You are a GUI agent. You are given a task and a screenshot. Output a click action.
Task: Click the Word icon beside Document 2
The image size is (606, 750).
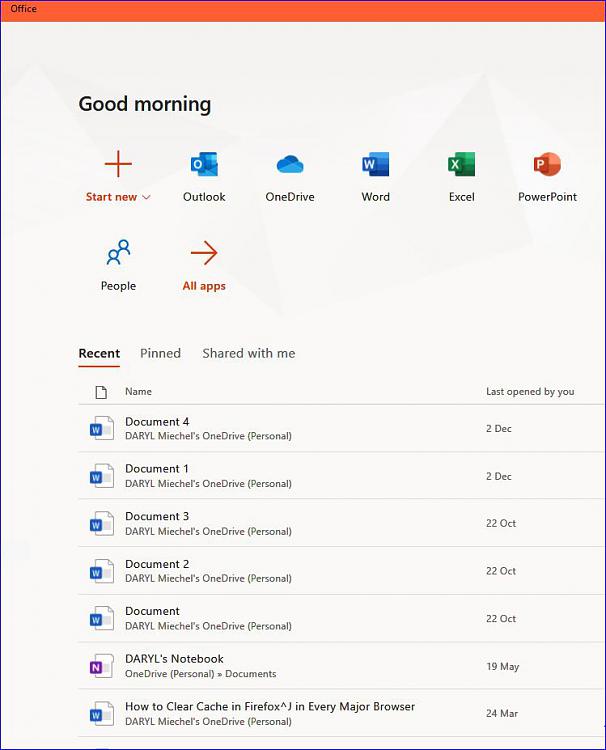(102, 571)
